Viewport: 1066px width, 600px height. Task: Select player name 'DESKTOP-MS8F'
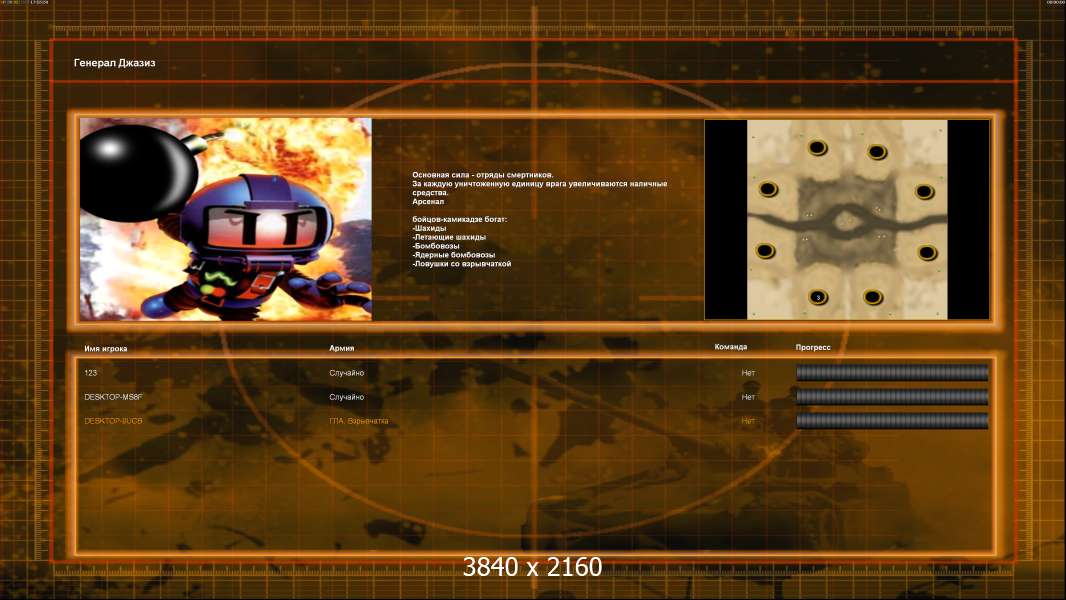coord(114,397)
